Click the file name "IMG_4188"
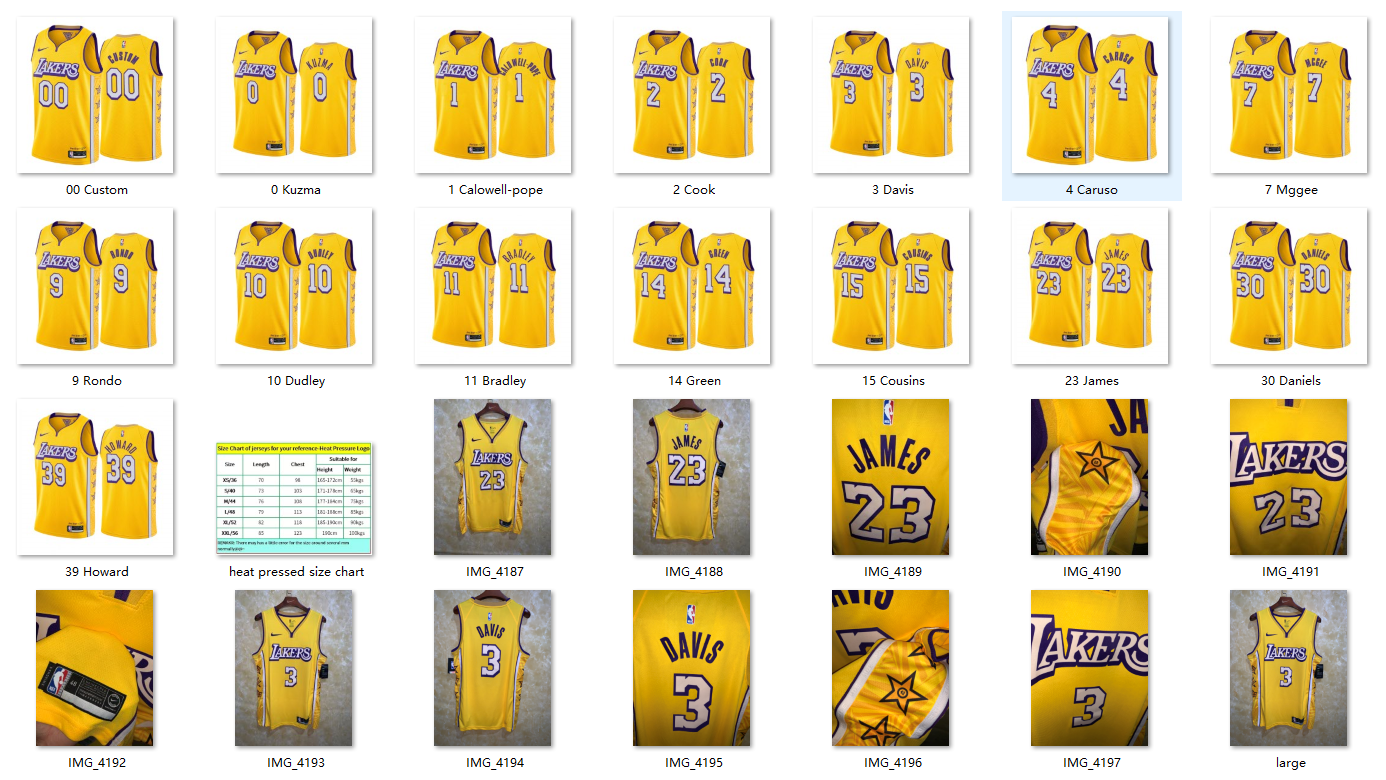The height and width of the screenshot is (780, 1386). pyautogui.click(x=693, y=572)
